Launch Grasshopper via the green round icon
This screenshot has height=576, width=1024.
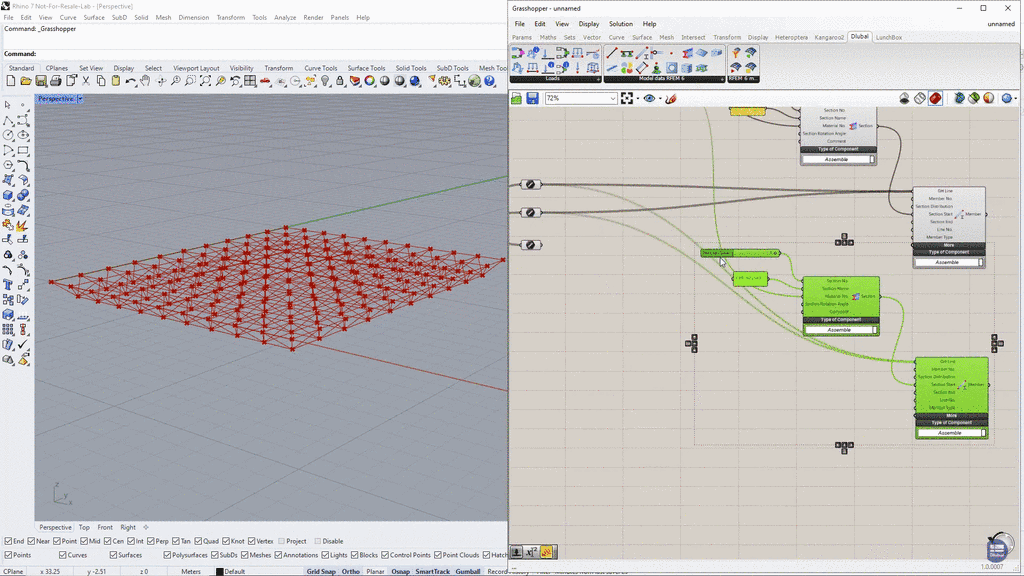point(475,81)
